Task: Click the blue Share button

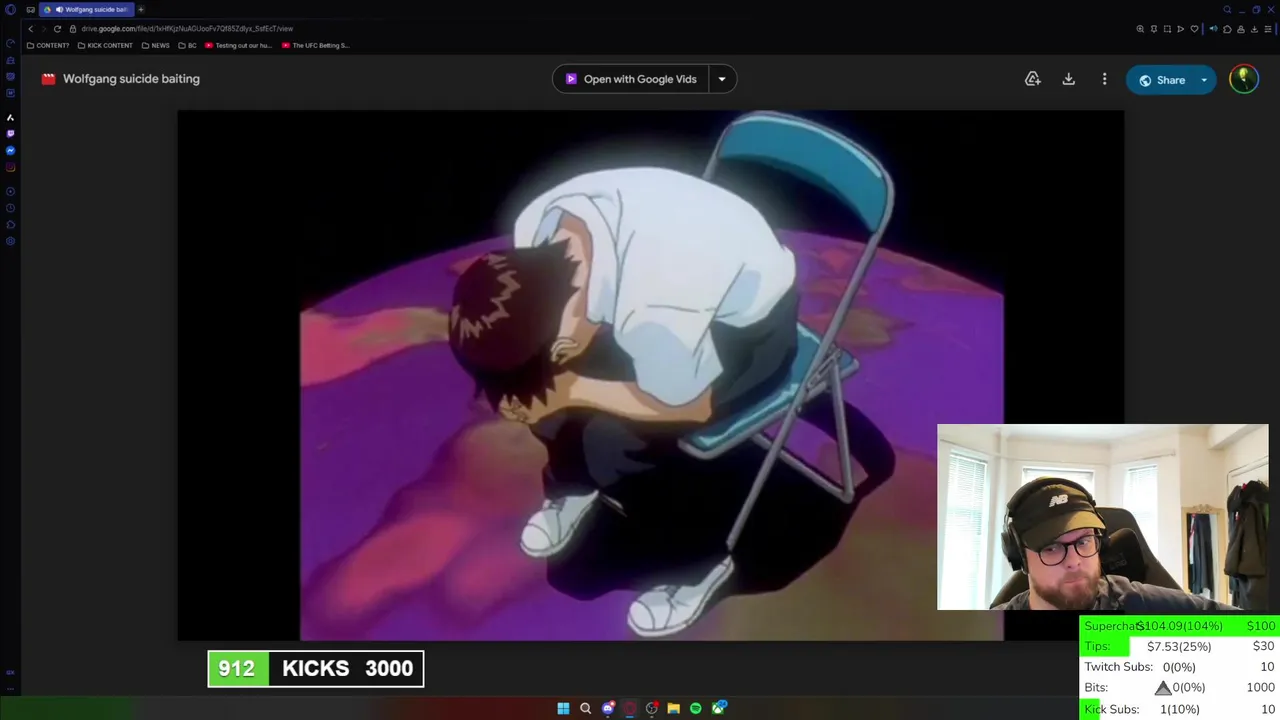Action: coord(1161,80)
